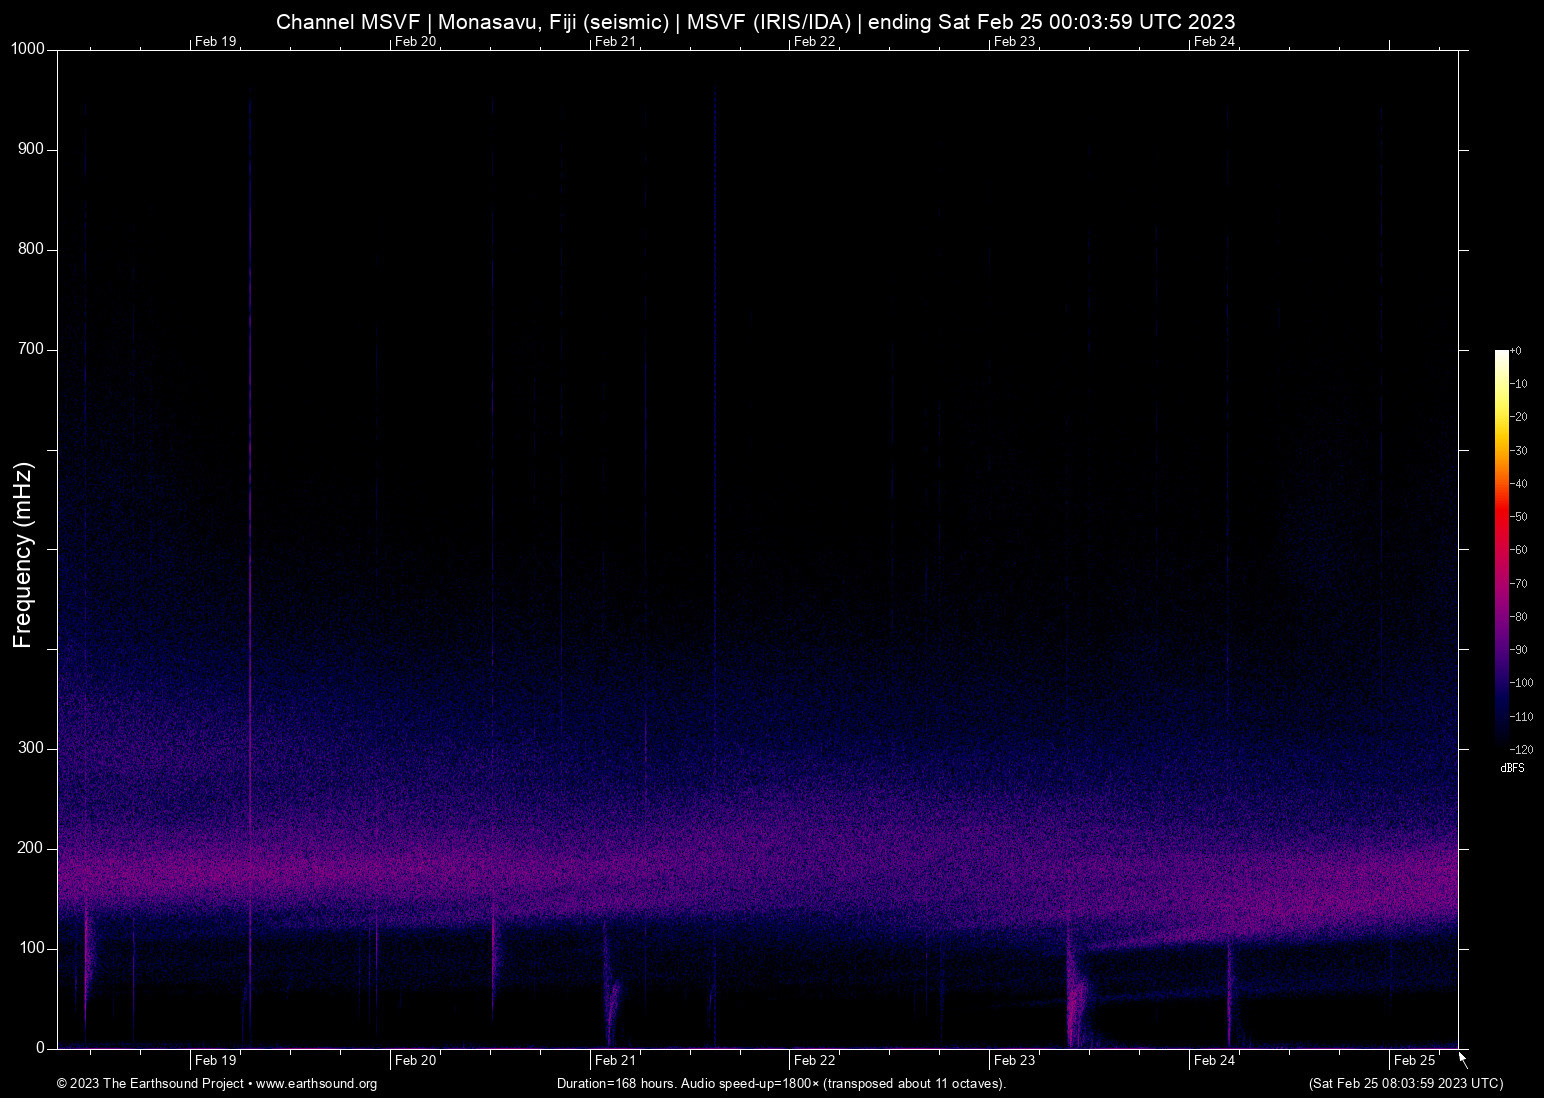
Task: Click "Feb 23" on the bottom time axis
Action: 1015,1060
